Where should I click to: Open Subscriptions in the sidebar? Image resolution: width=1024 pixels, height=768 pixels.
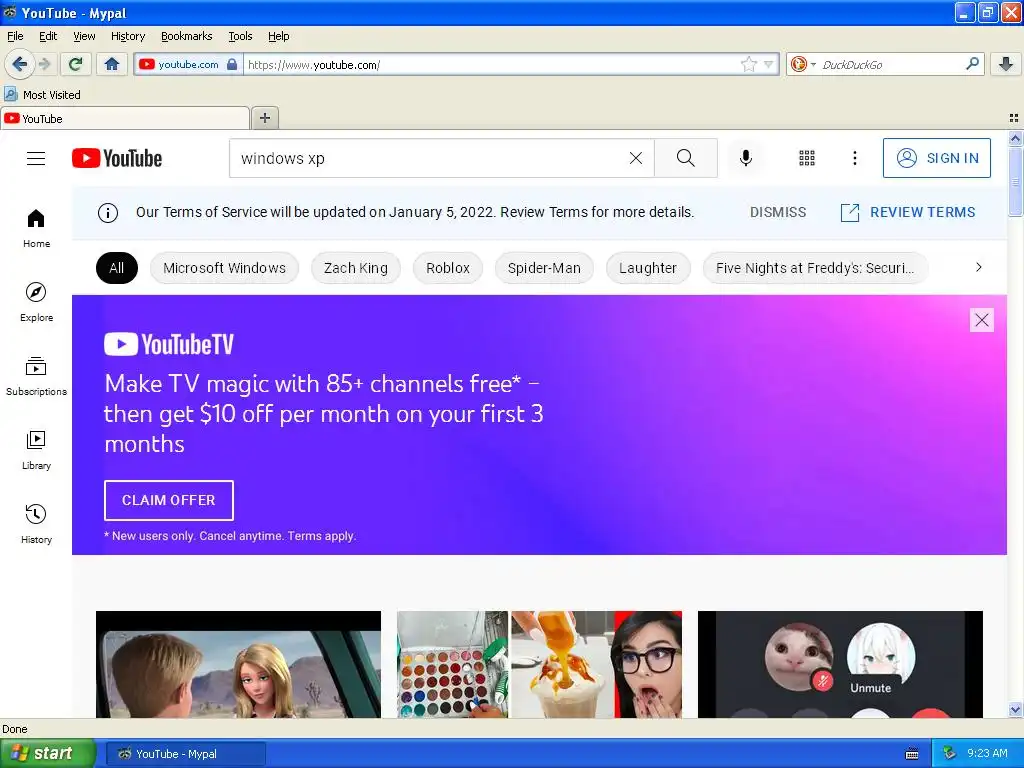tap(36, 377)
